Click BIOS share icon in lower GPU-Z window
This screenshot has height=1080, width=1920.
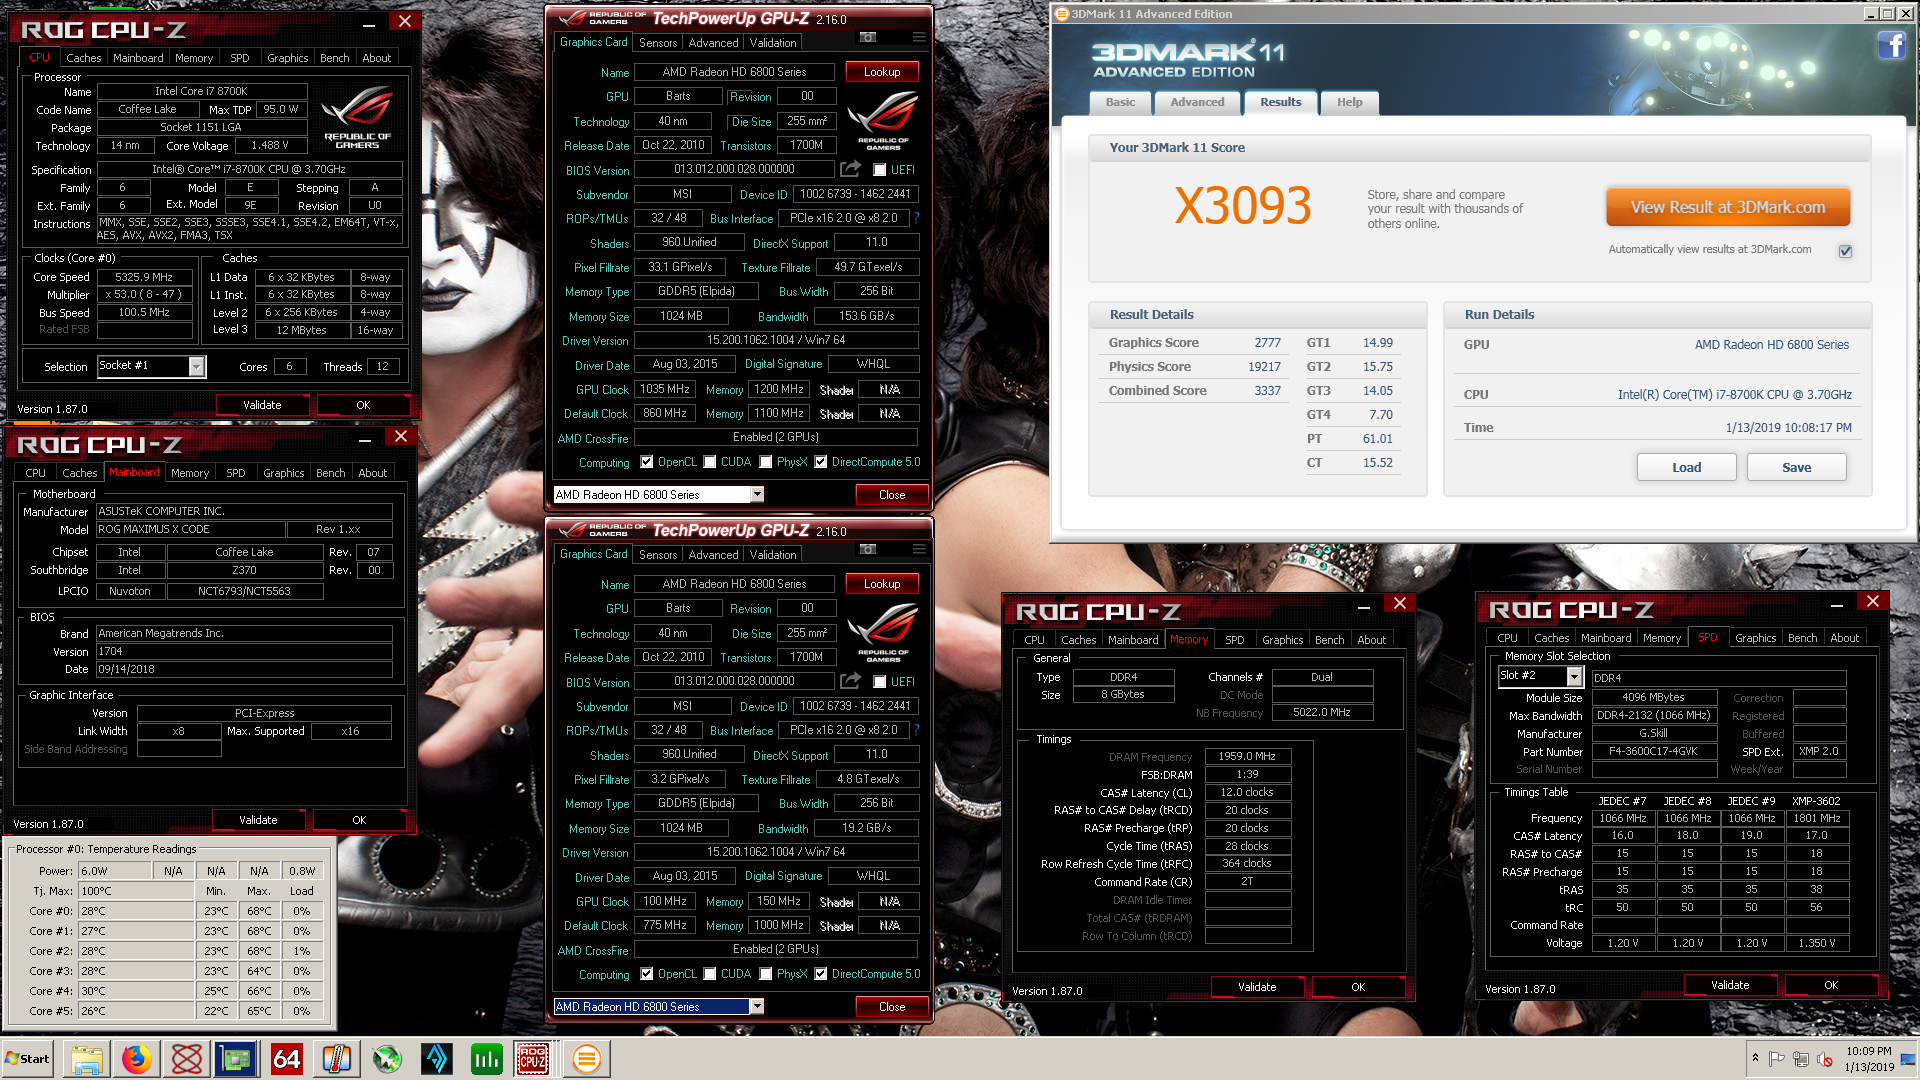pyautogui.click(x=850, y=681)
